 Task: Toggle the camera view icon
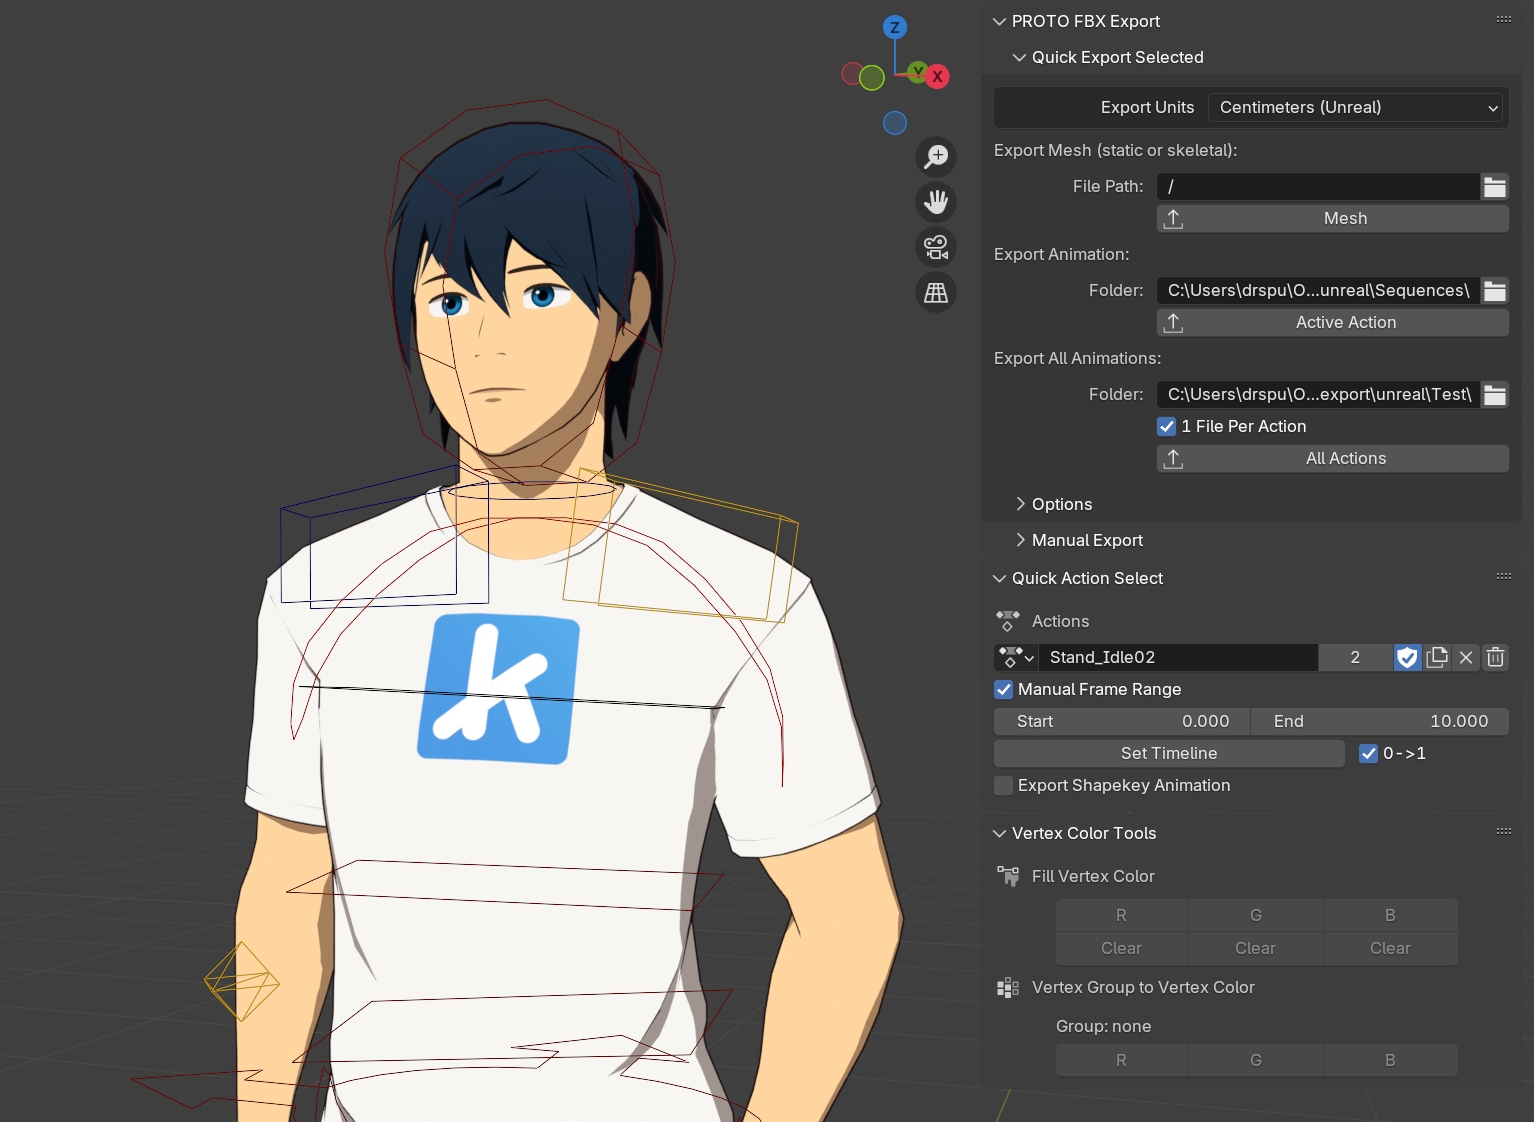(x=936, y=247)
